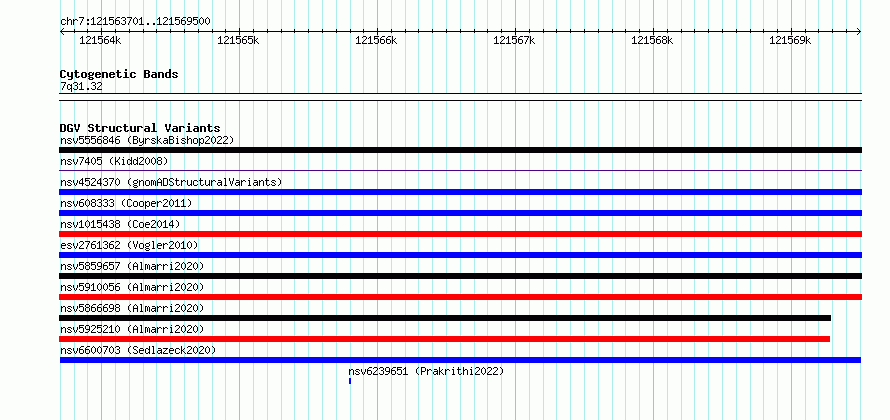Open esv2761362 (Vogler2010) variant label
The width and height of the screenshot is (890, 420).
click(129, 245)
